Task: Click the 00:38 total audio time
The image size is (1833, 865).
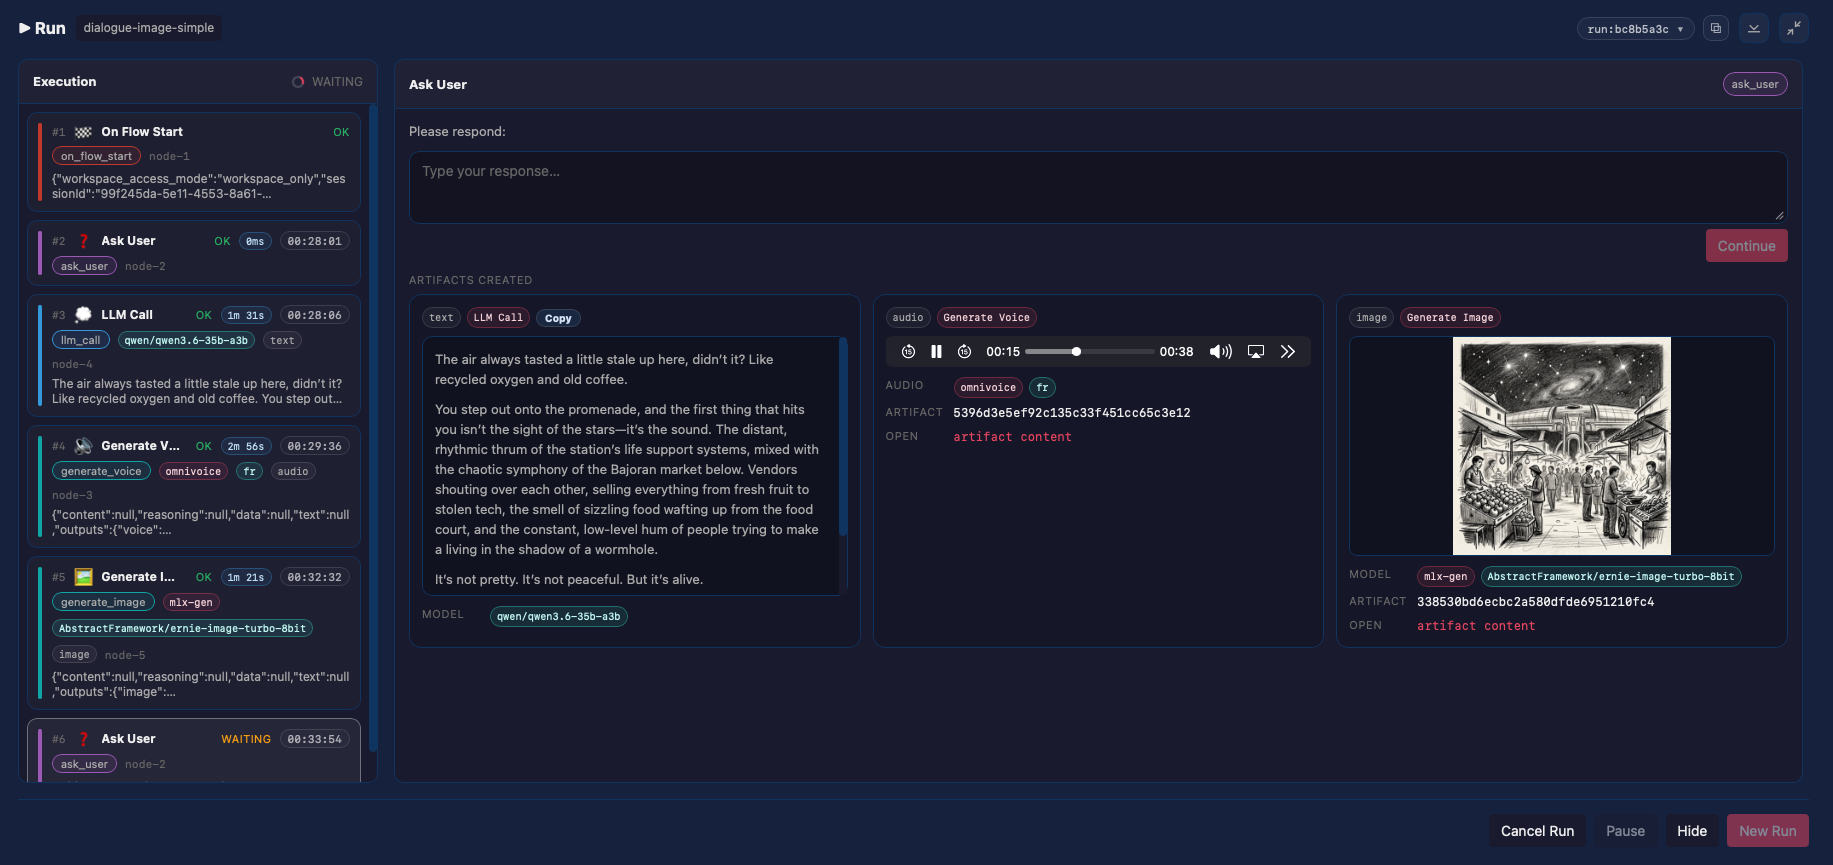Action: tap(1176, 351)
